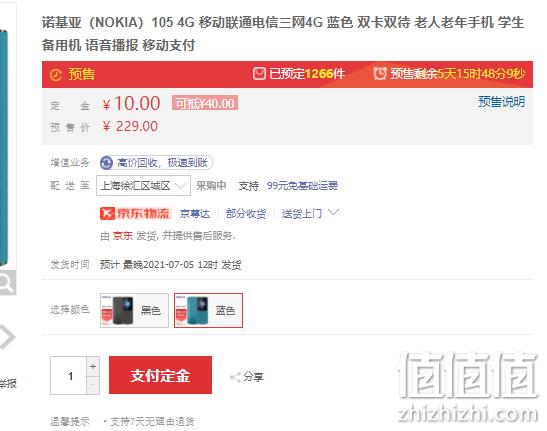Increase quantity with the plus stepper
547x431 pixels.
point(93,366)
